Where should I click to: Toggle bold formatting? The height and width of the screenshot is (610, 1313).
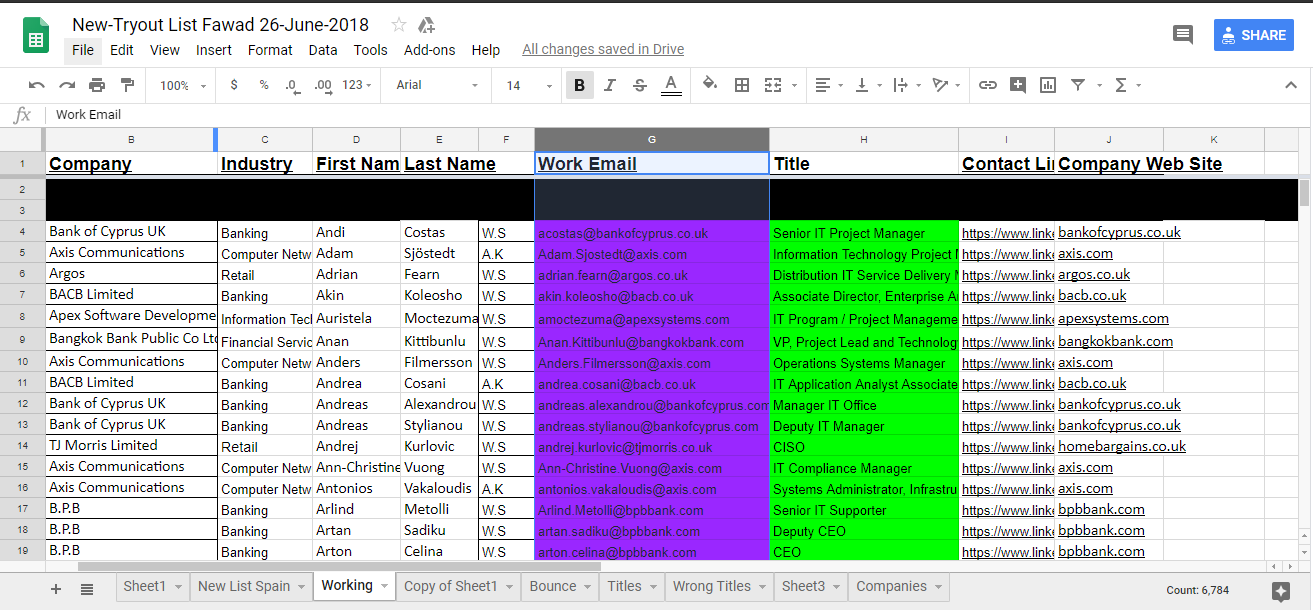click(579, 85)
